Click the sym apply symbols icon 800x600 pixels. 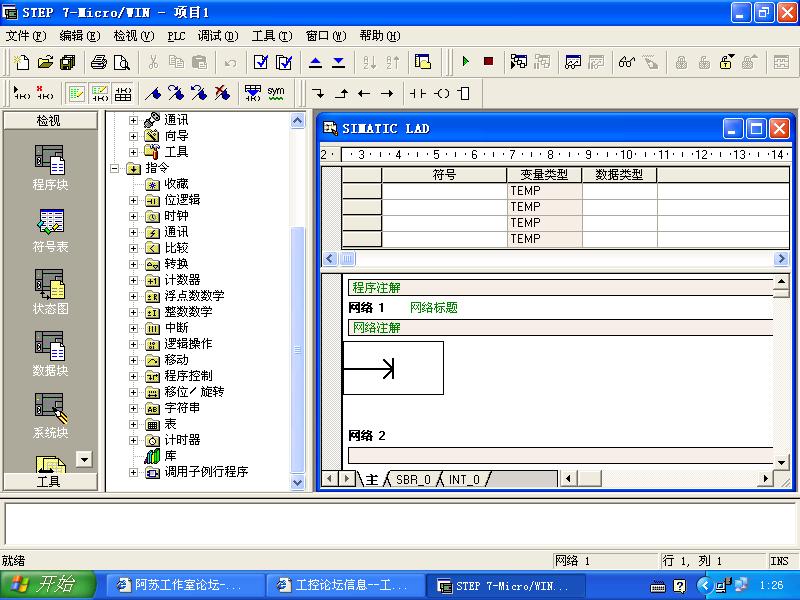pos(276,93)
